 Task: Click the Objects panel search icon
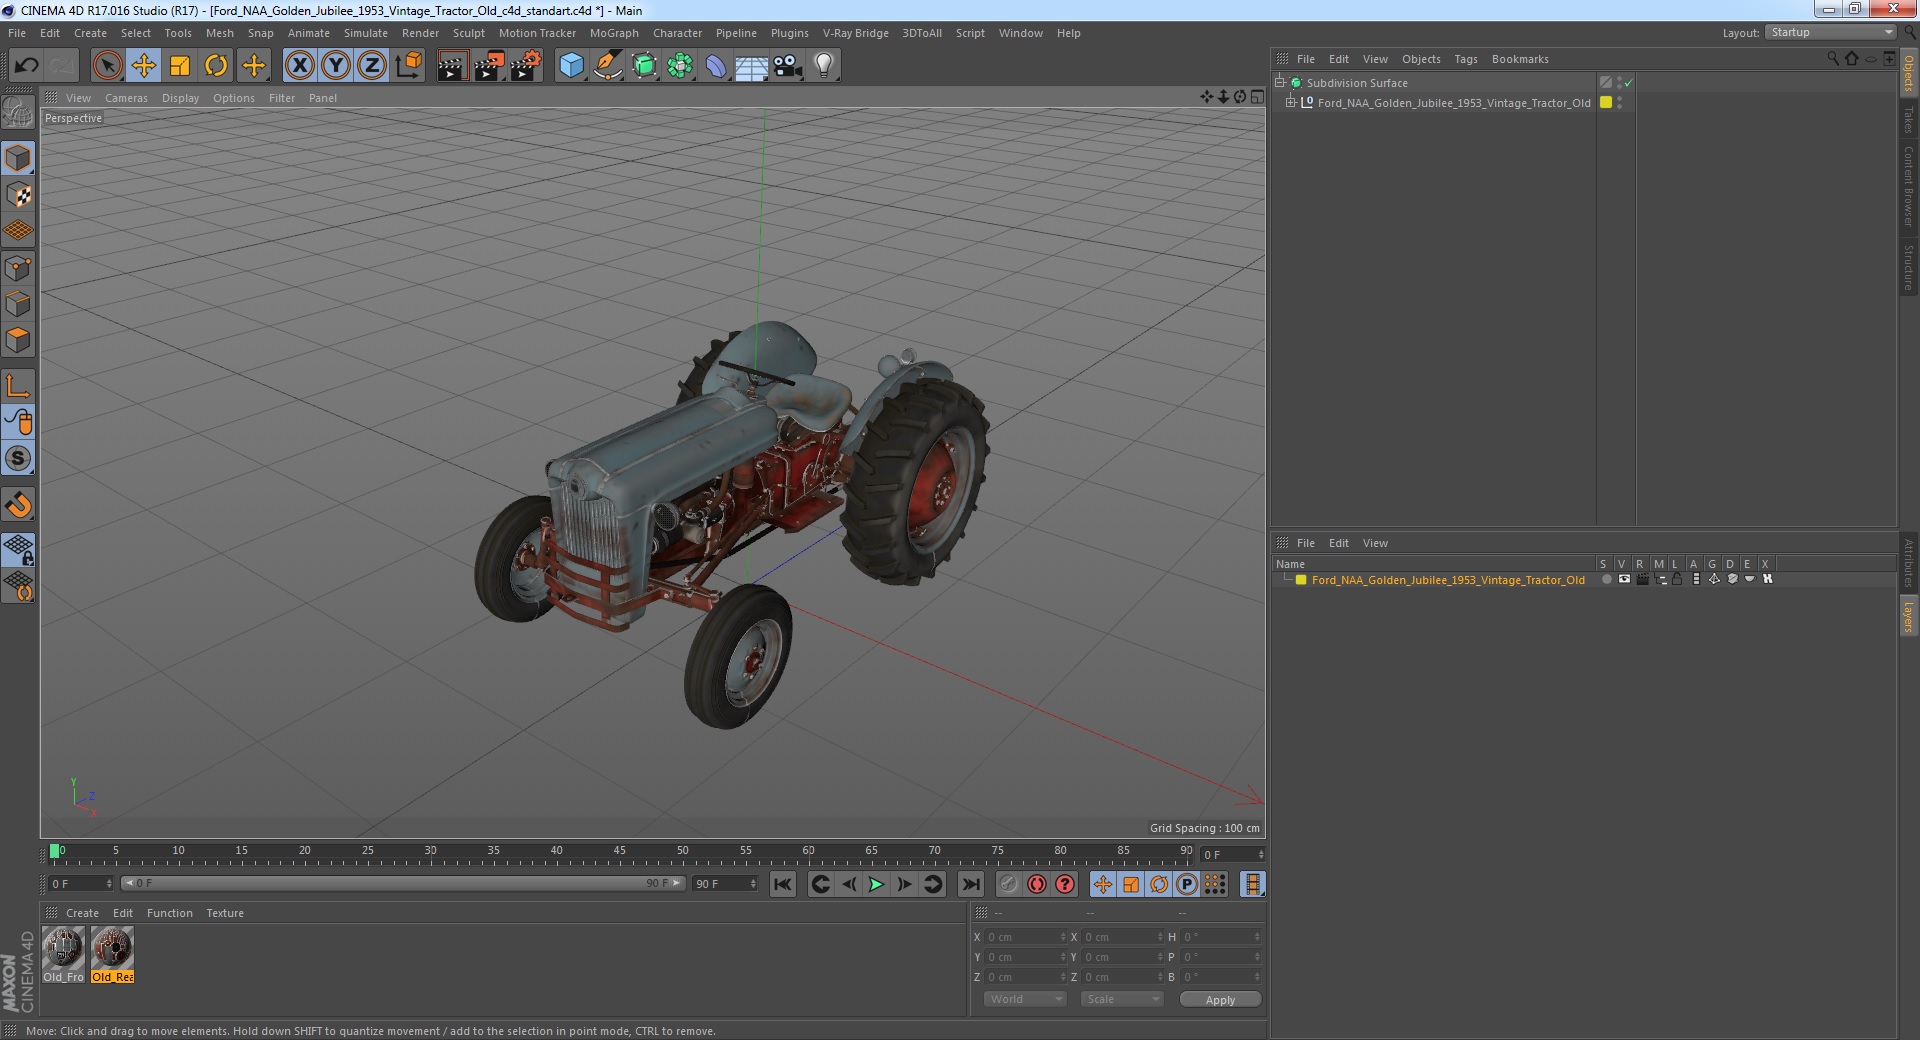[1832, 59]
